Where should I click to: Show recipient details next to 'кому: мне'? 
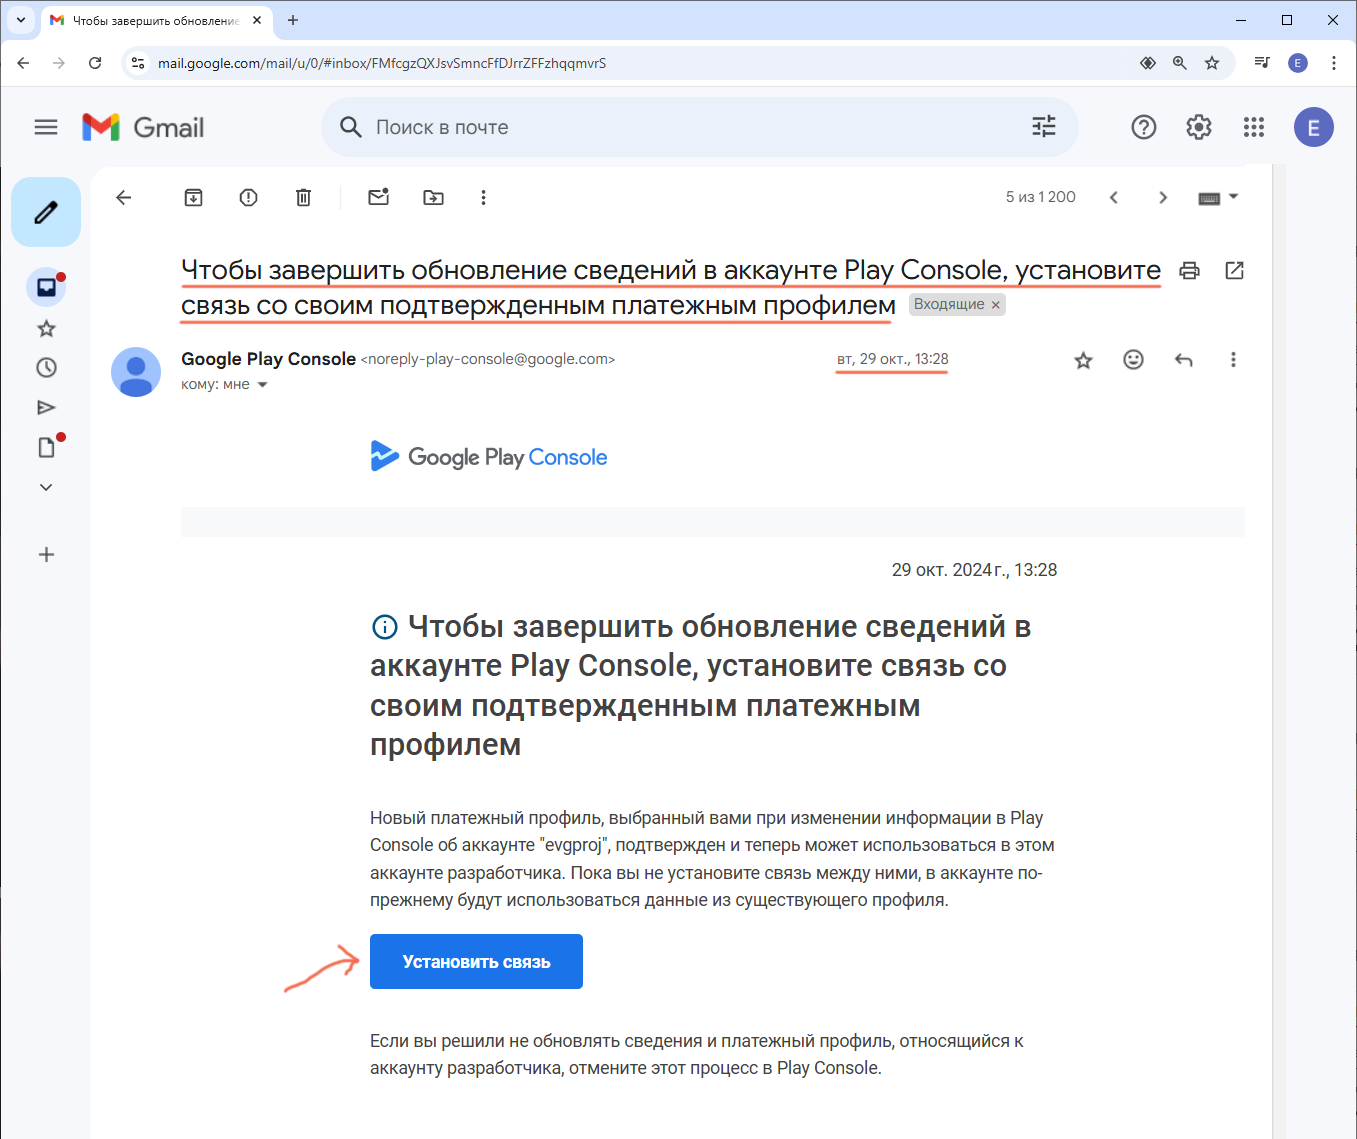pyautogui.click(x=263, y=385)
